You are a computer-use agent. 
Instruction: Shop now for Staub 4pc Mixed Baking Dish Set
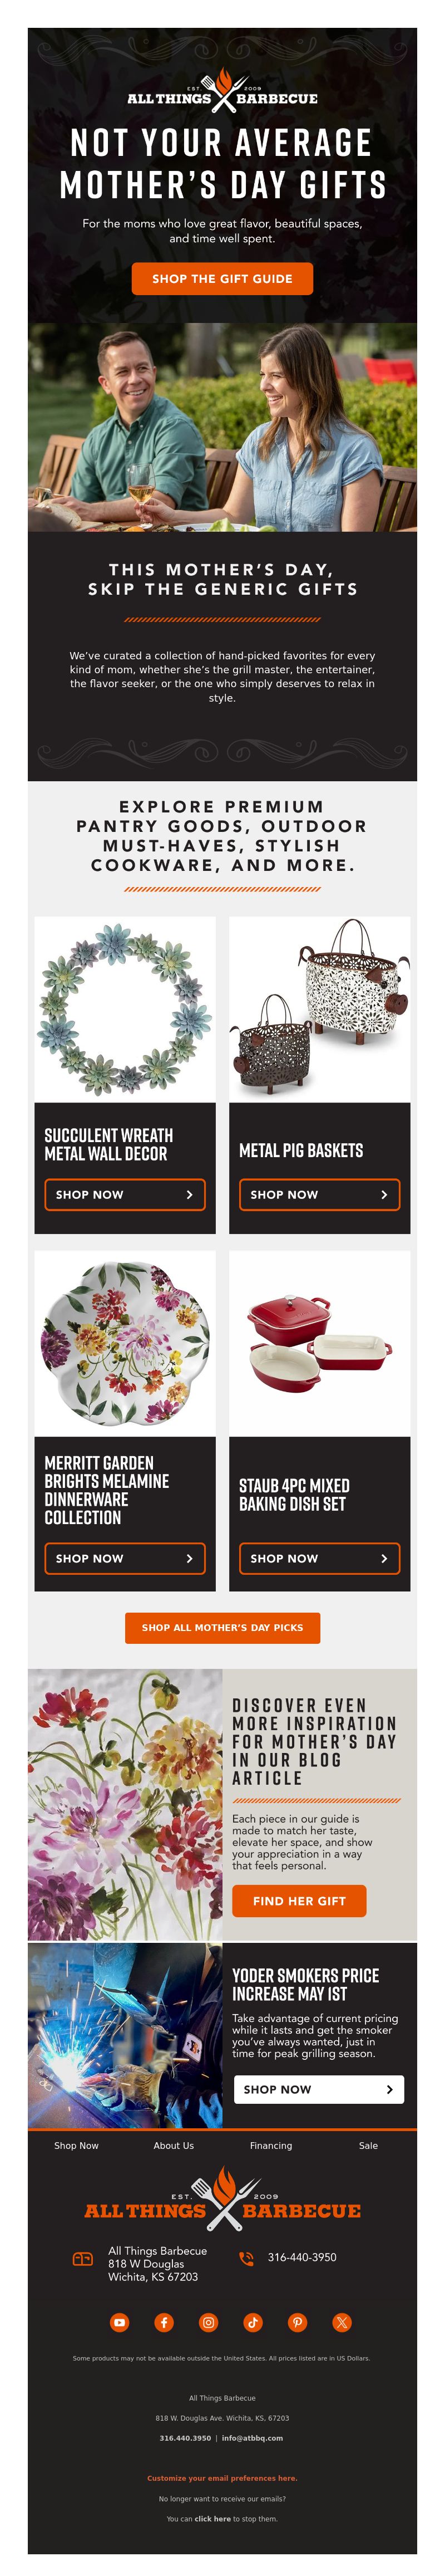tap(320, 1559)
